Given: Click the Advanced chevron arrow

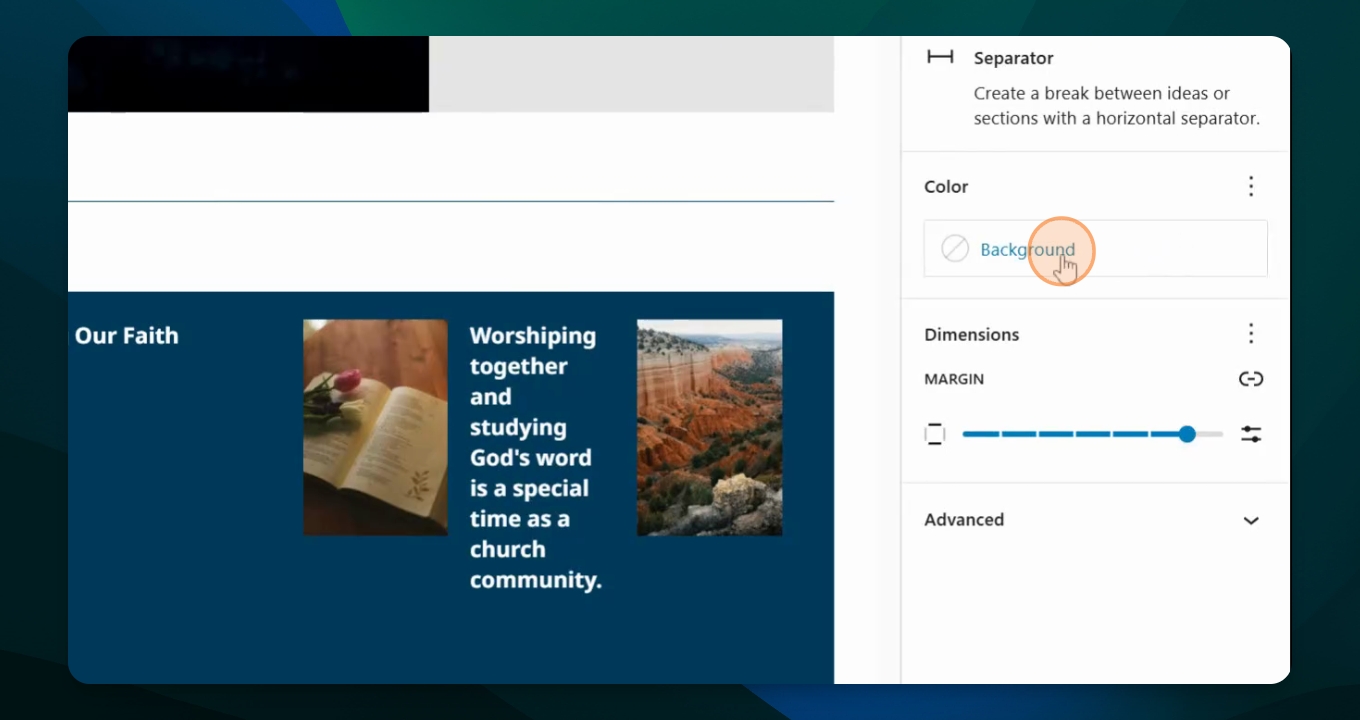Looking at the screenshot, I should click(x=1251, y=521).
